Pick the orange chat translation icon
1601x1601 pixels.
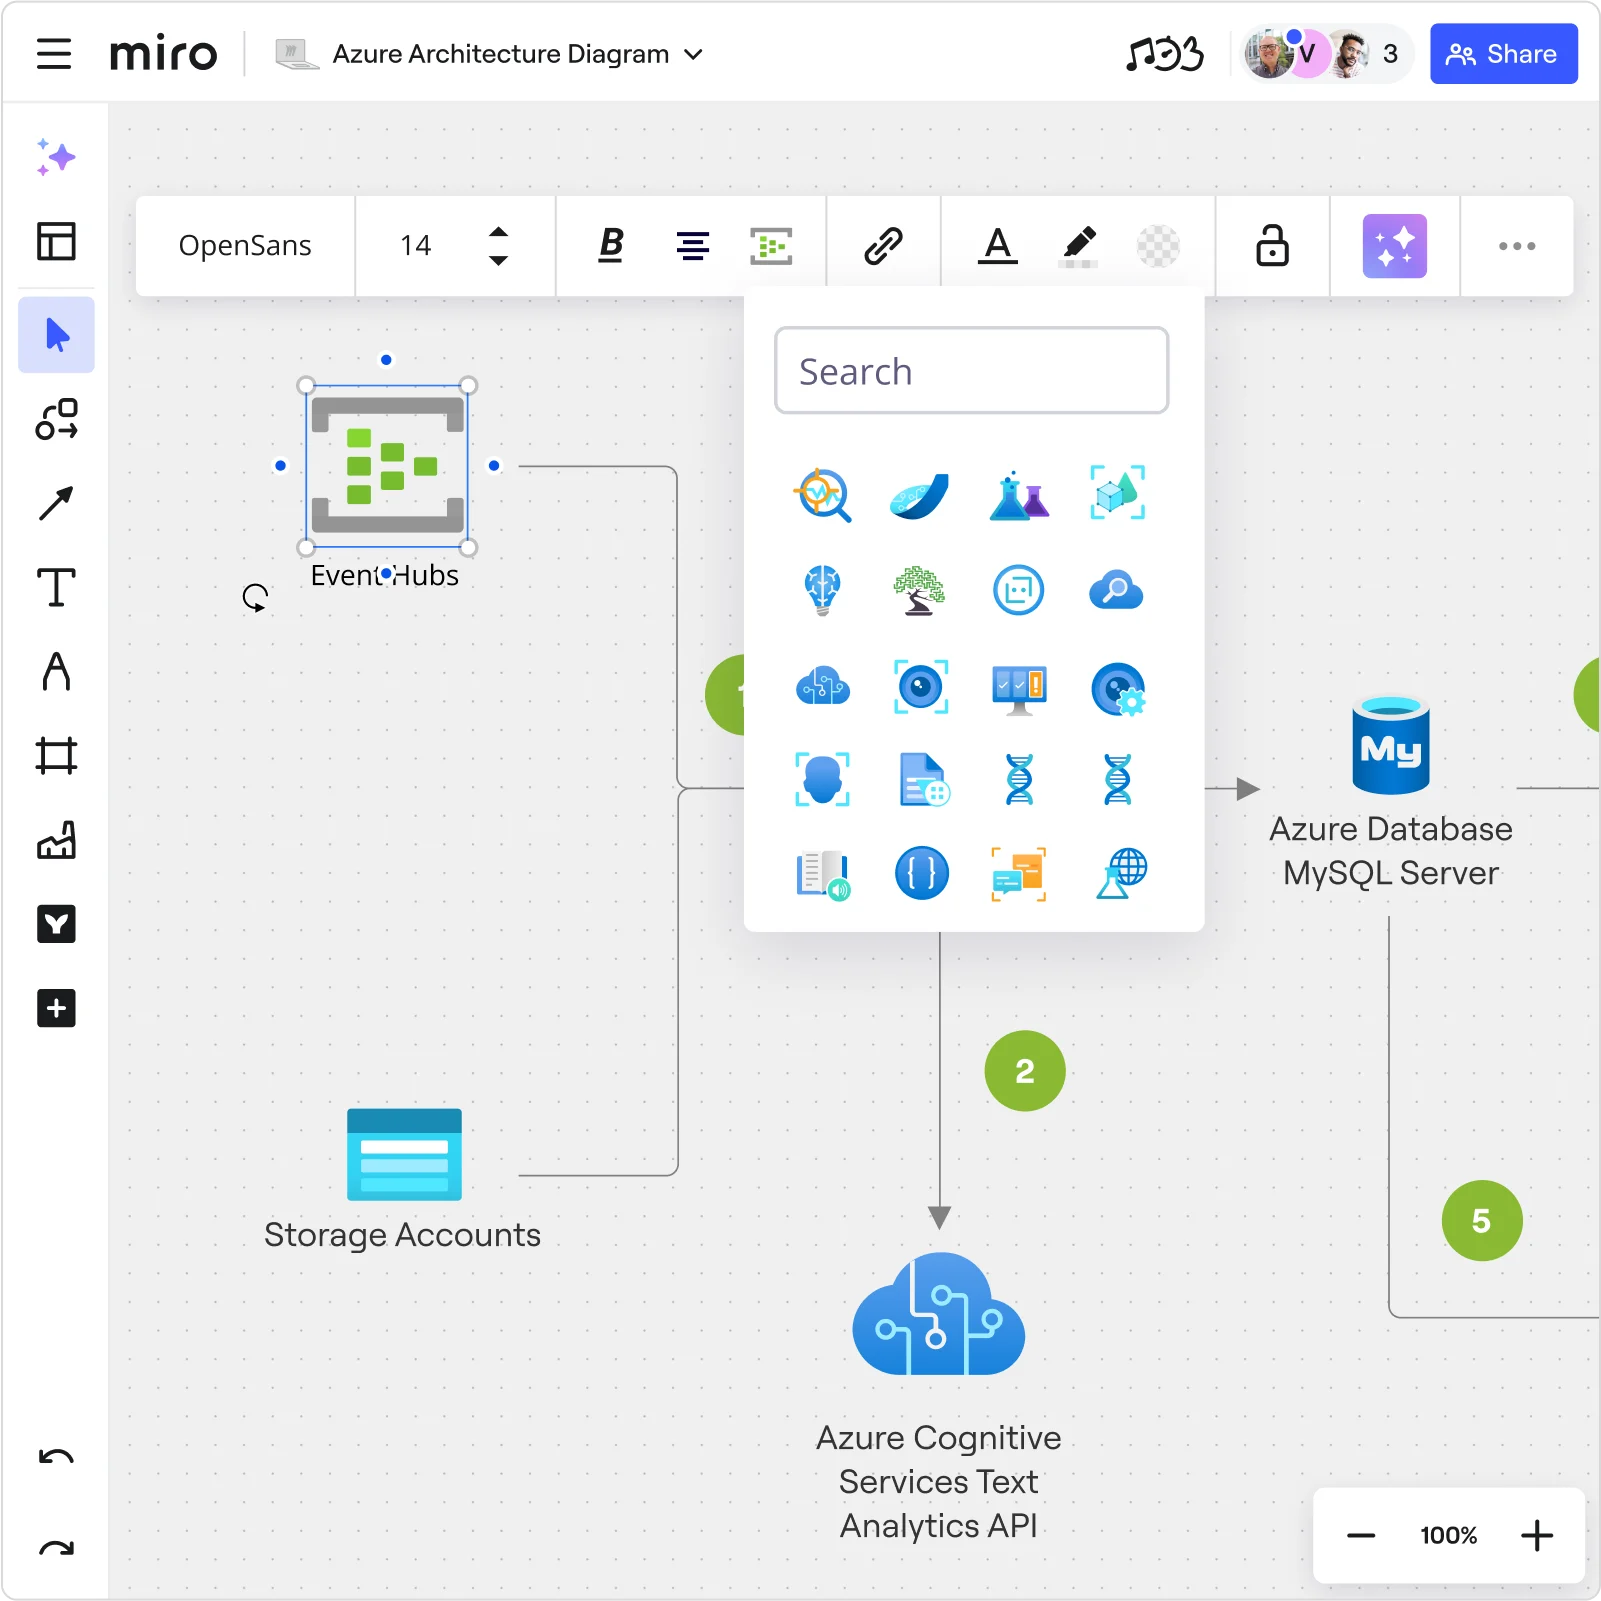click(x=1019, y=874)
